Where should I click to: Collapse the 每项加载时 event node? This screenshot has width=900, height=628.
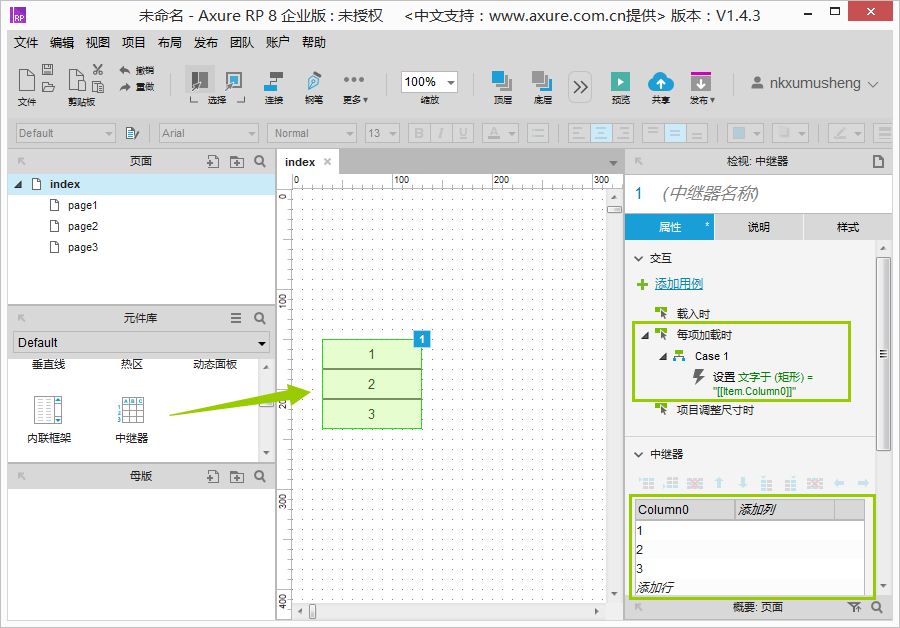tap(645, 335)
